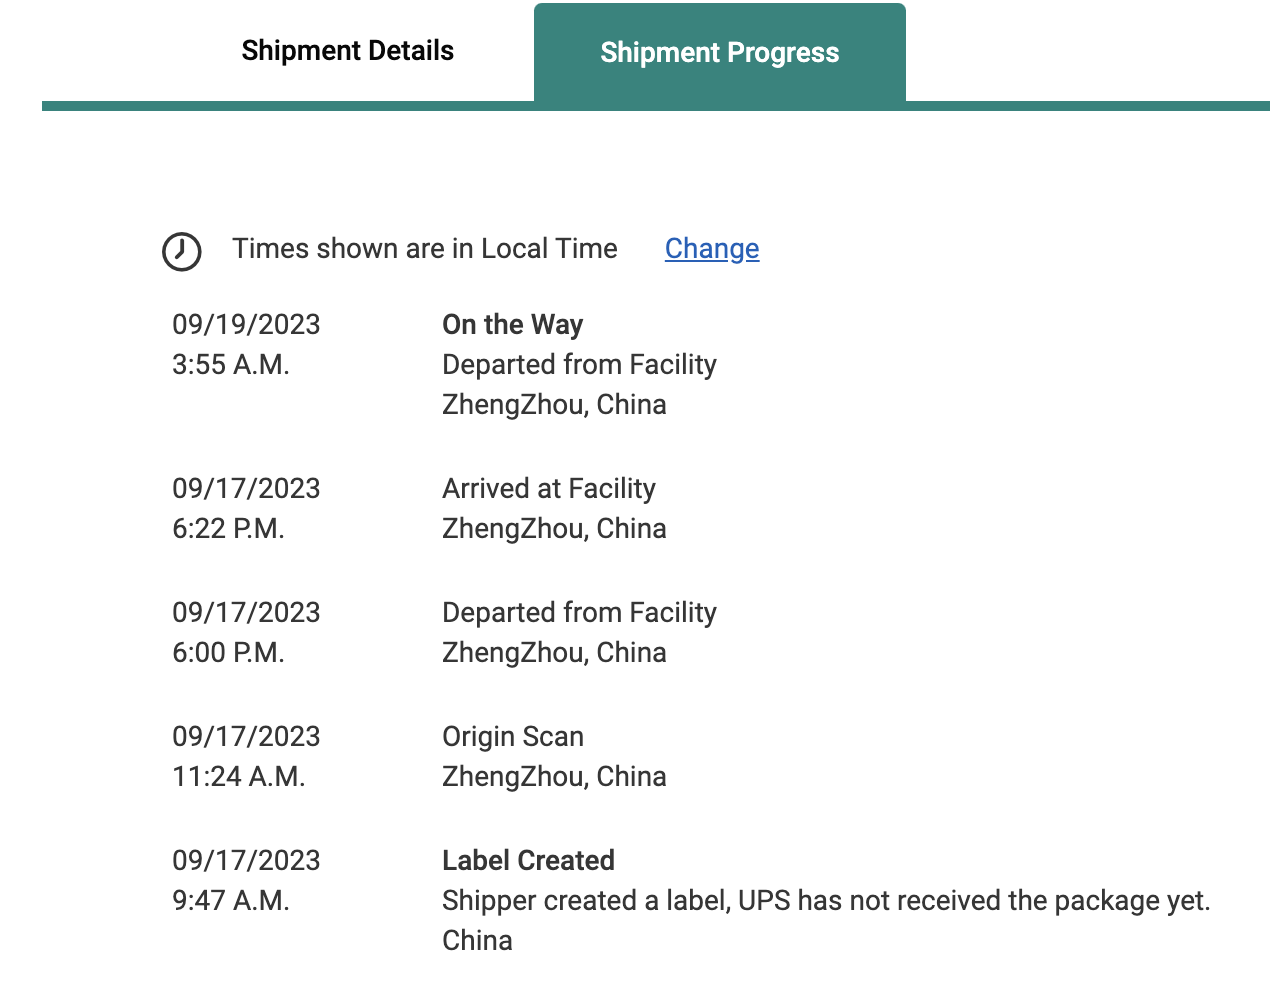
Task: Click China location under Label Created
Action: (477, 941)
